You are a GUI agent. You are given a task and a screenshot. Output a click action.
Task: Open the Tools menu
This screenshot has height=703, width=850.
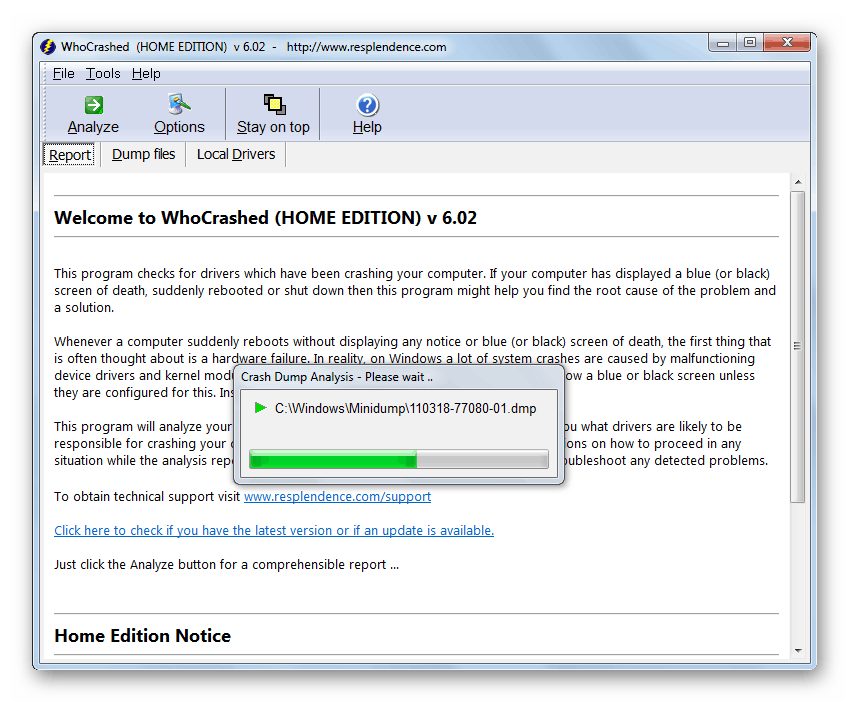click(103, 74)
